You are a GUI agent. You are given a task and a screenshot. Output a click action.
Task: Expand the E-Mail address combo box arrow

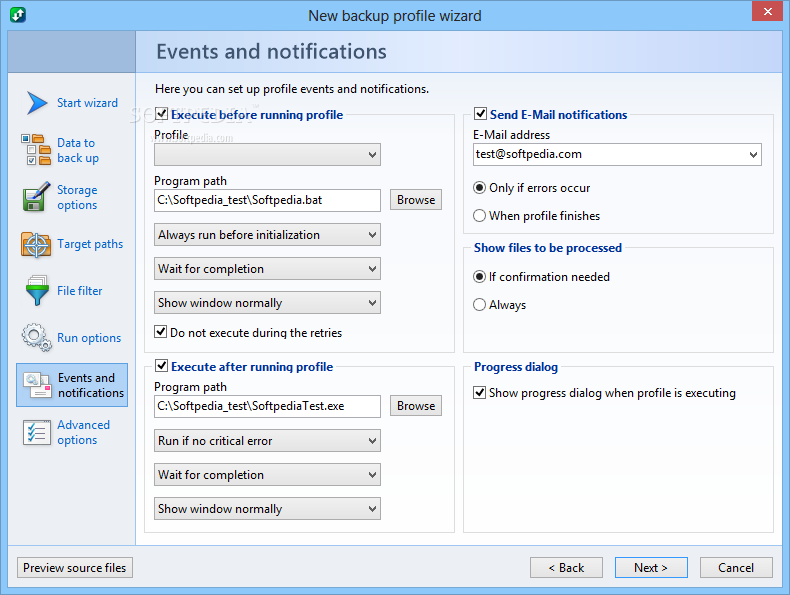[753, 155]
